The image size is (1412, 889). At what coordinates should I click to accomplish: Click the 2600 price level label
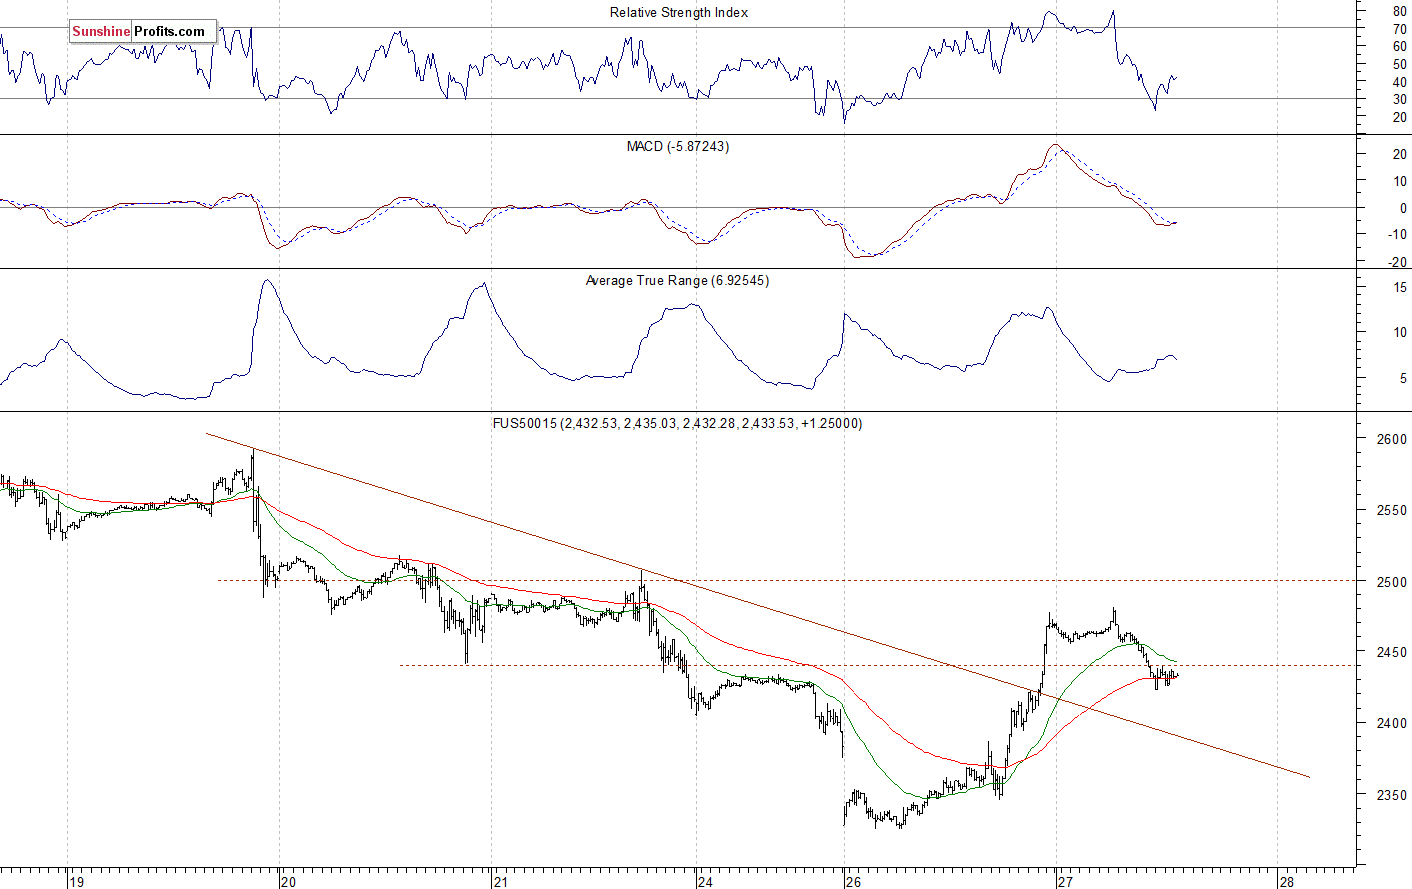point(1391,439)
